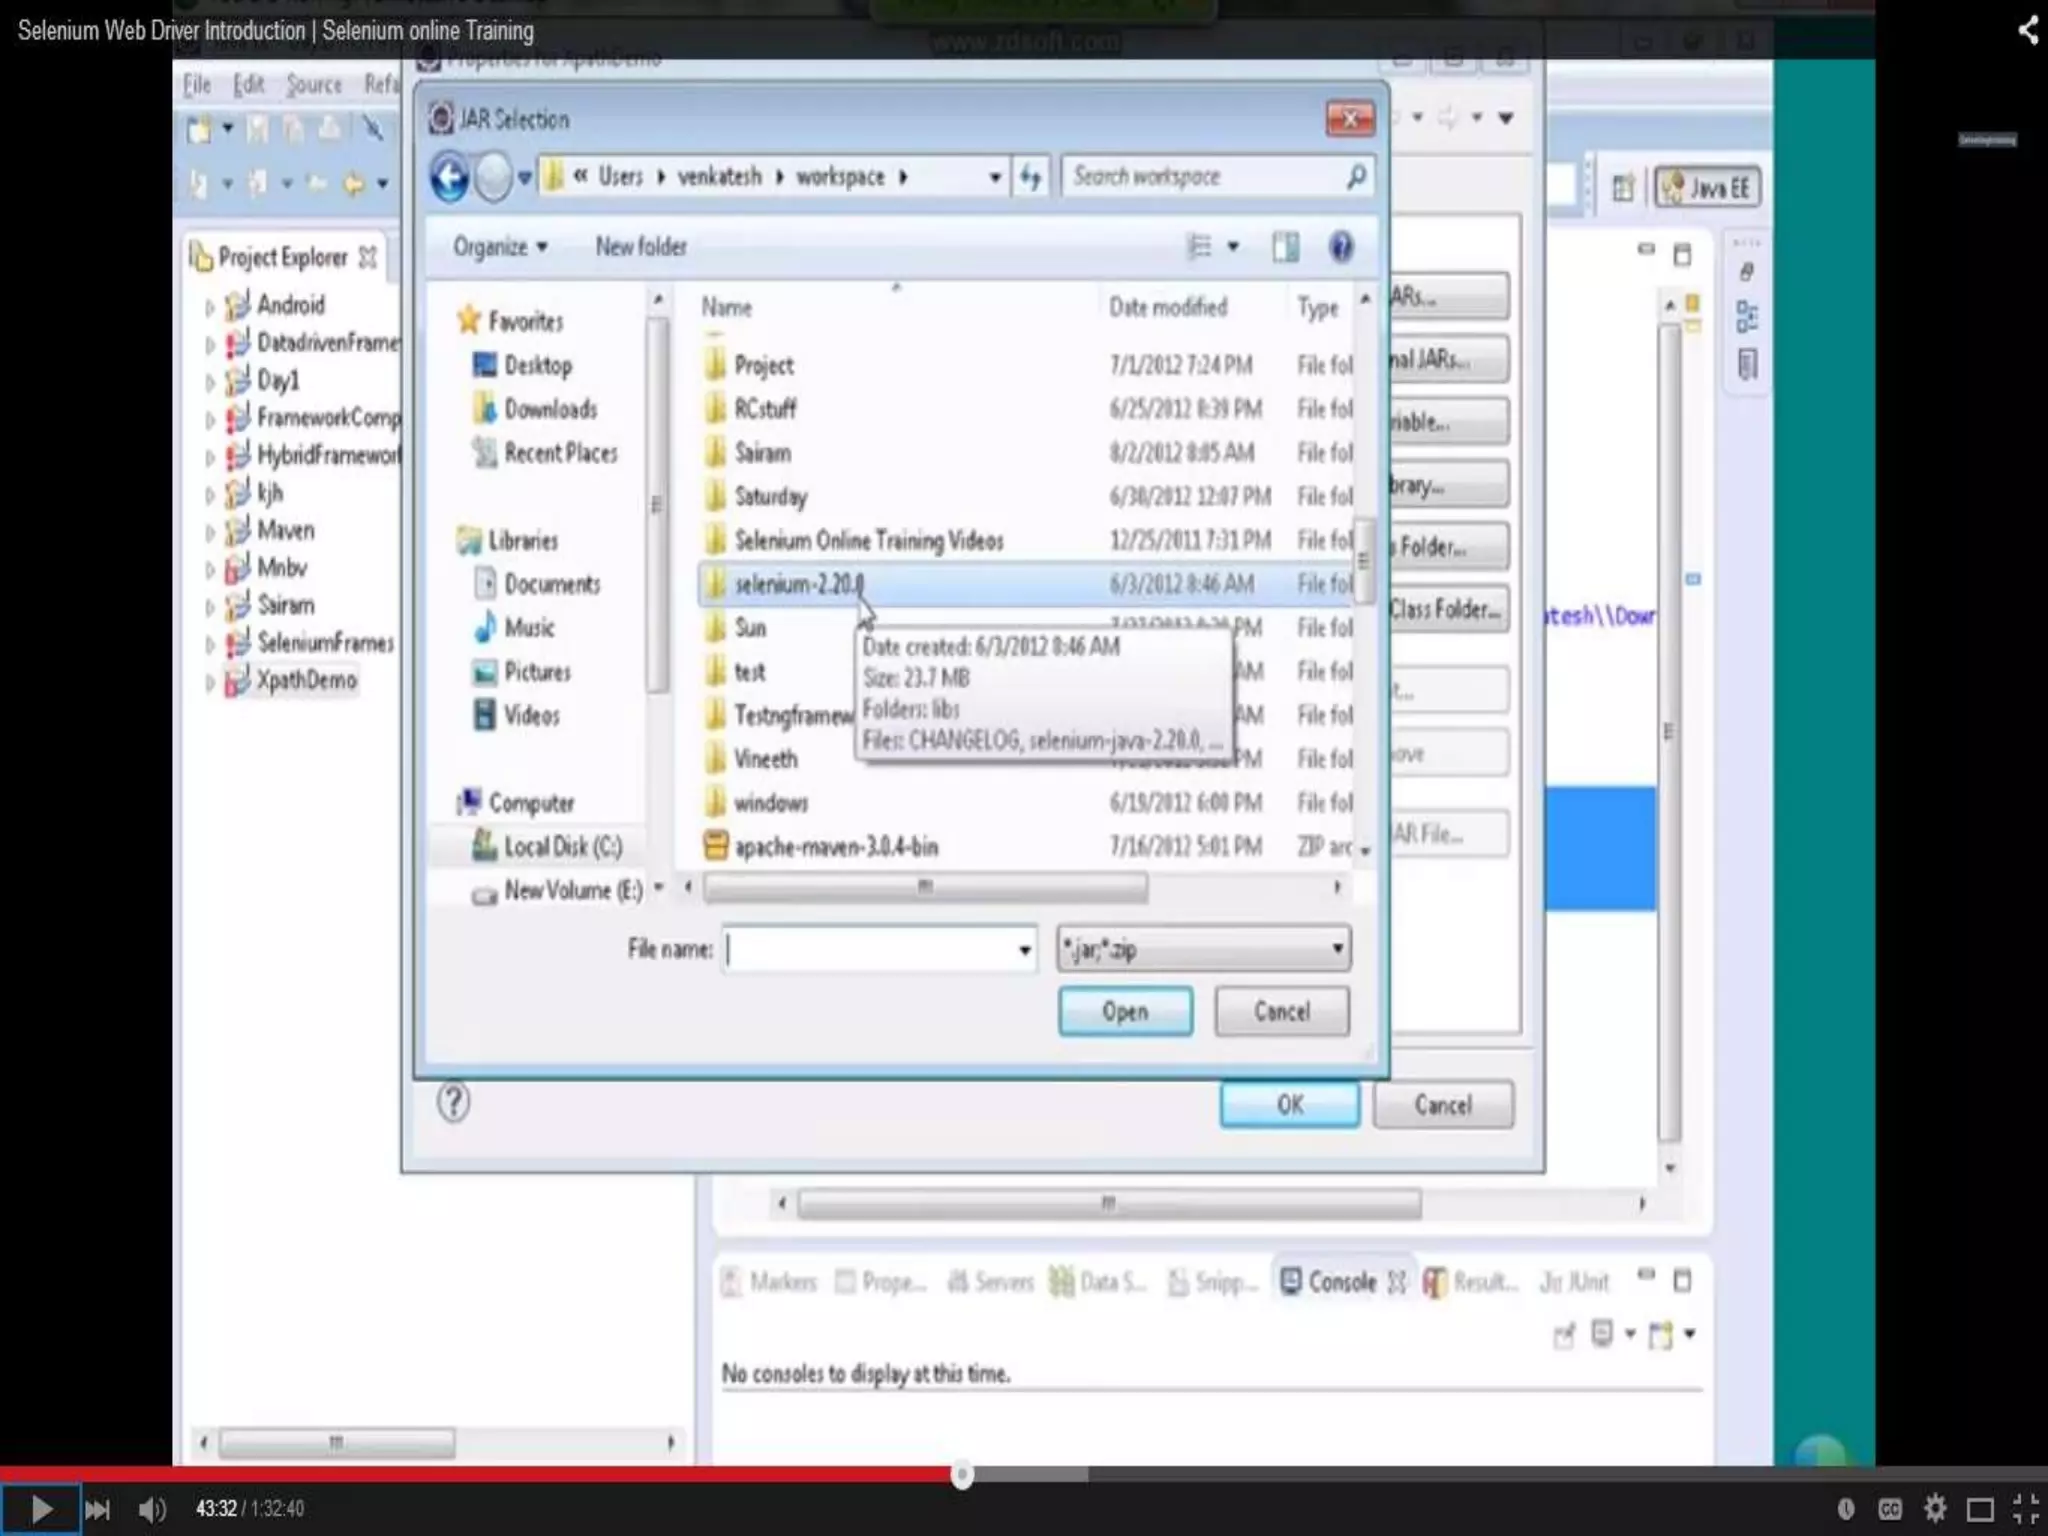Open the Organize dropdown menu
The height and width of the screenshot is (1536, 2048).
coord(499,247)
